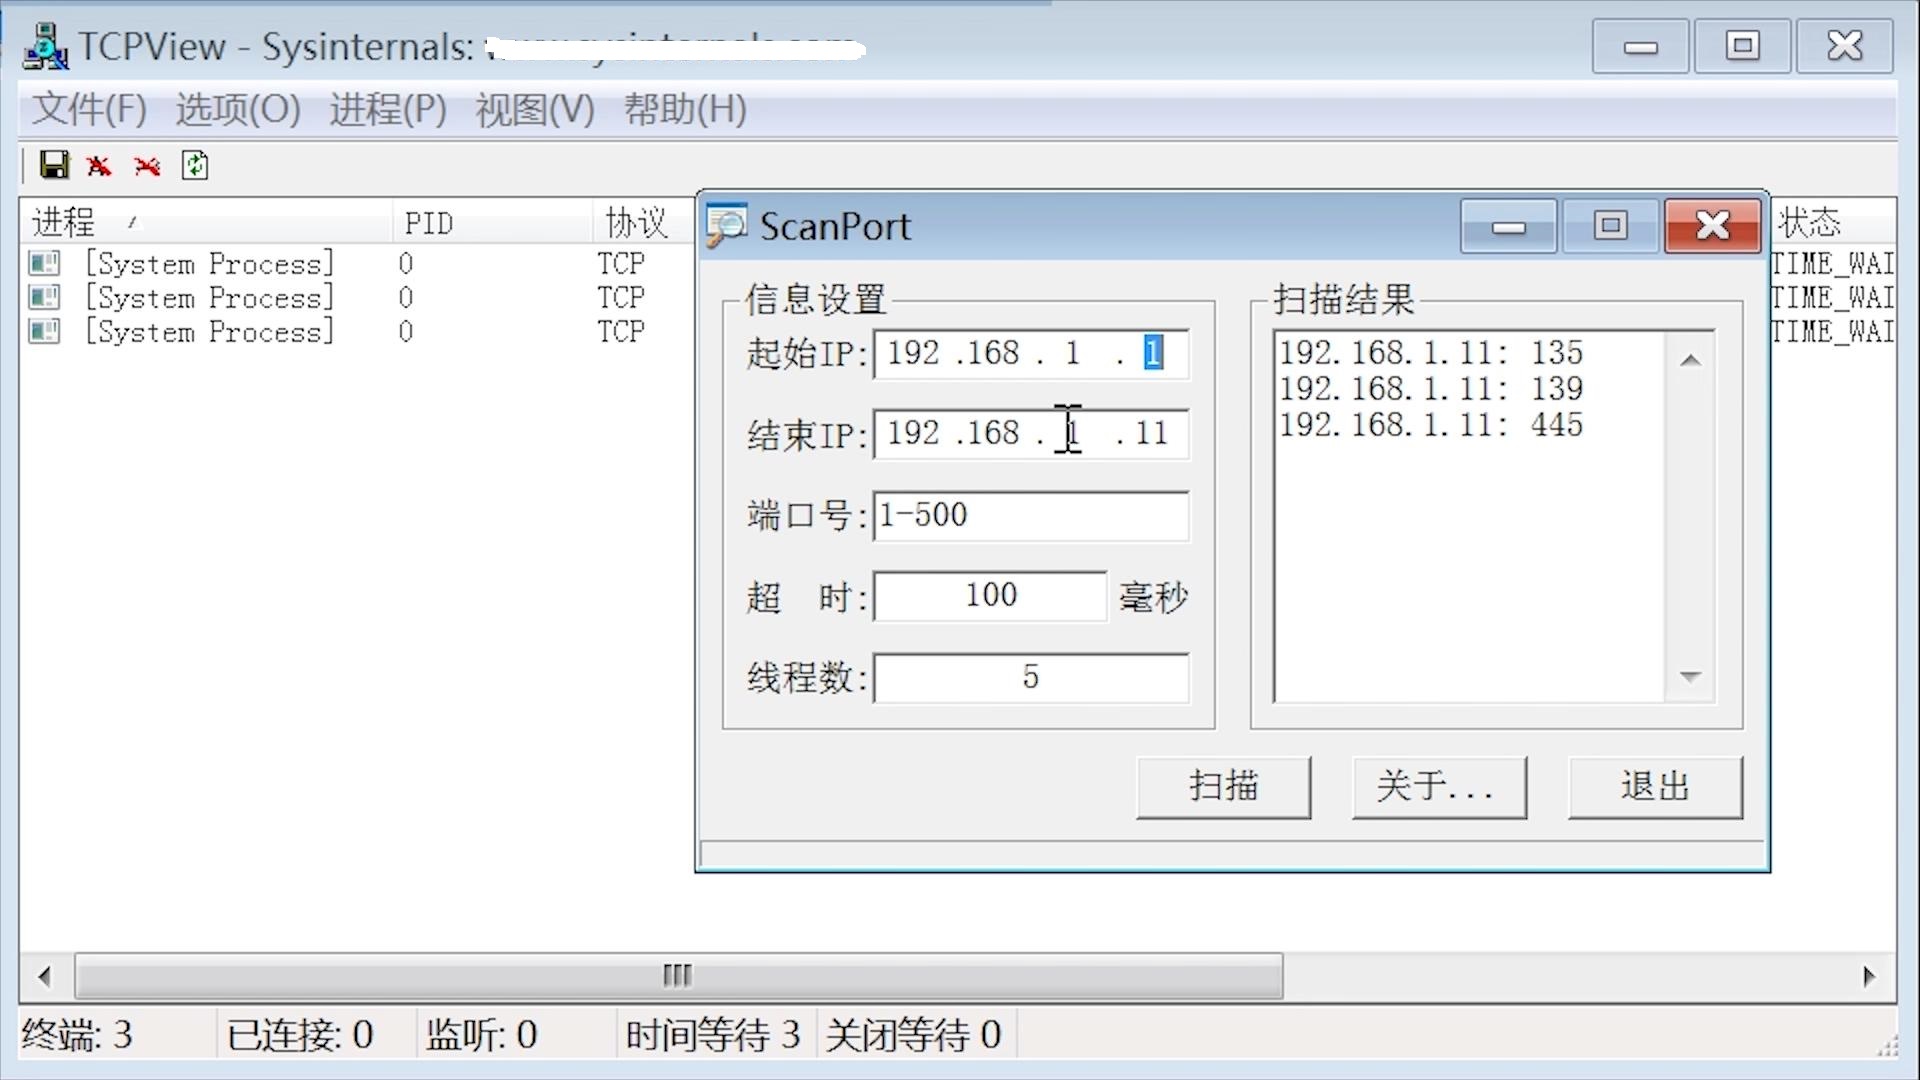Select result 192.168.1.11: 135
1920x1080 pixels.
1431,353
